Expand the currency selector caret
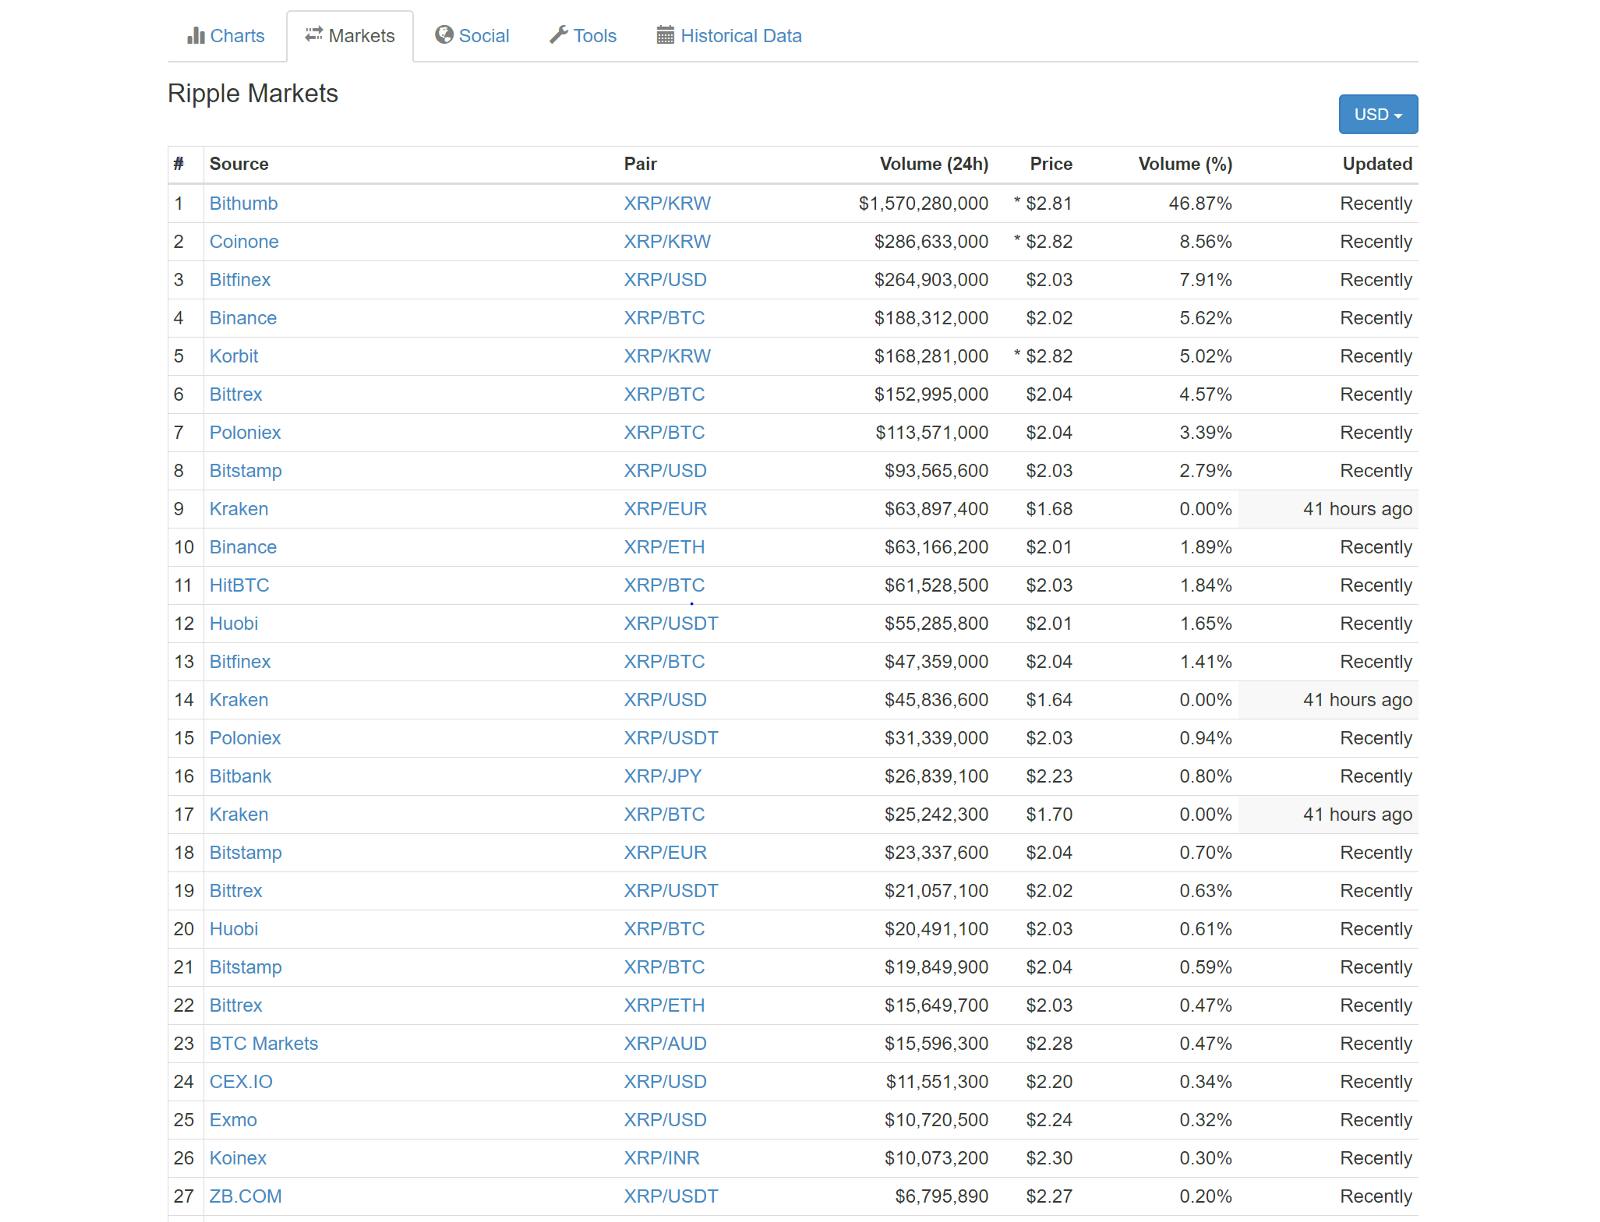This screenshot has height=1222, width=1600. click(1397, 114)
